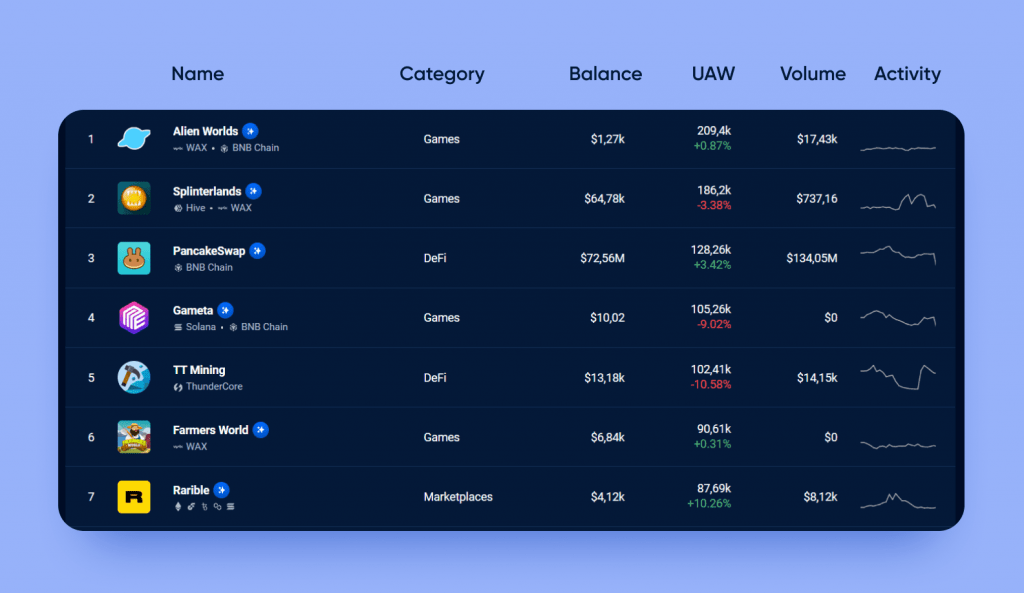Screen dimensions: 1024x593
Task: Click the Alien Worlds planet logo icon
Action: [x=133, y=139]
